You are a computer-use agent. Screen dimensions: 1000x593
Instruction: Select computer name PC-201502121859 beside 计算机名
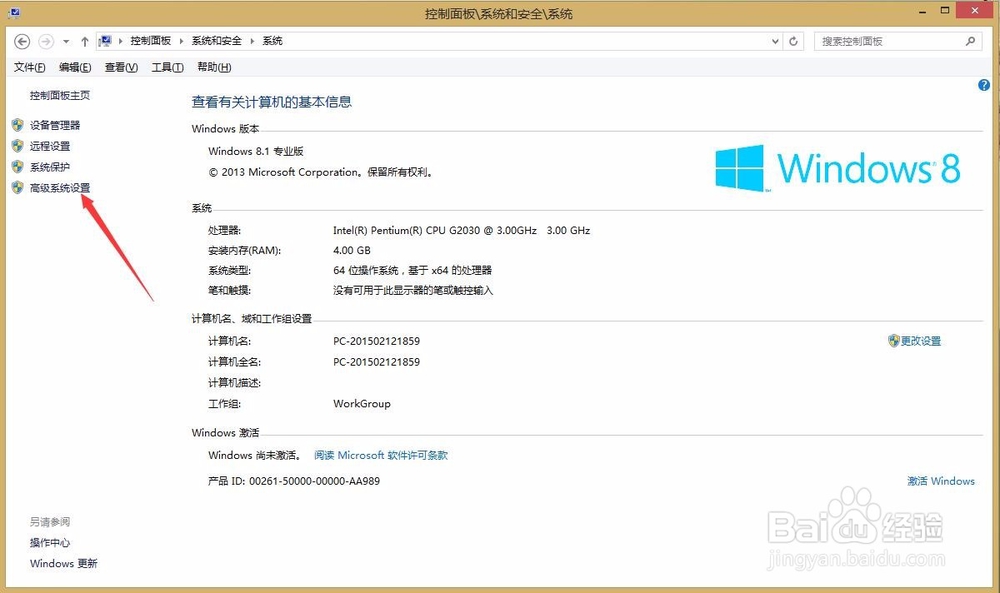[376, 341]
